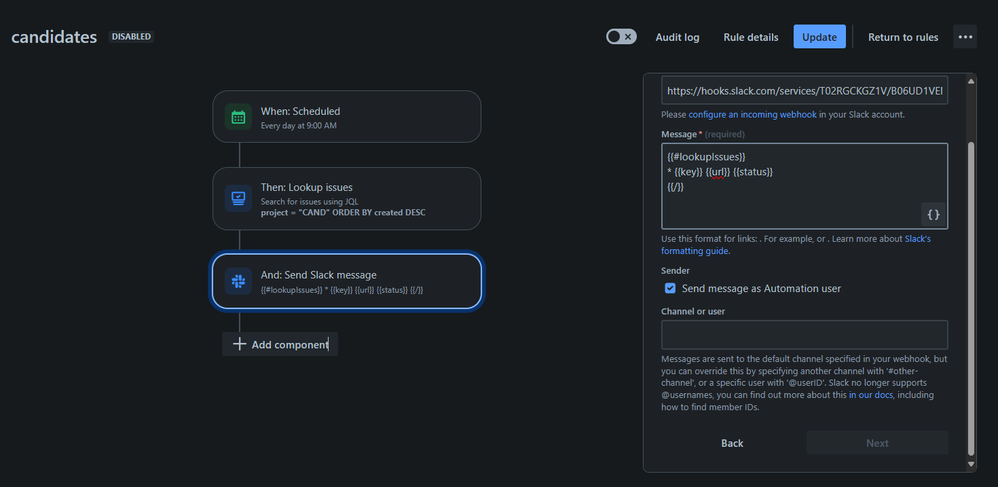Click the Channel or user label

(x=693, y=311)
